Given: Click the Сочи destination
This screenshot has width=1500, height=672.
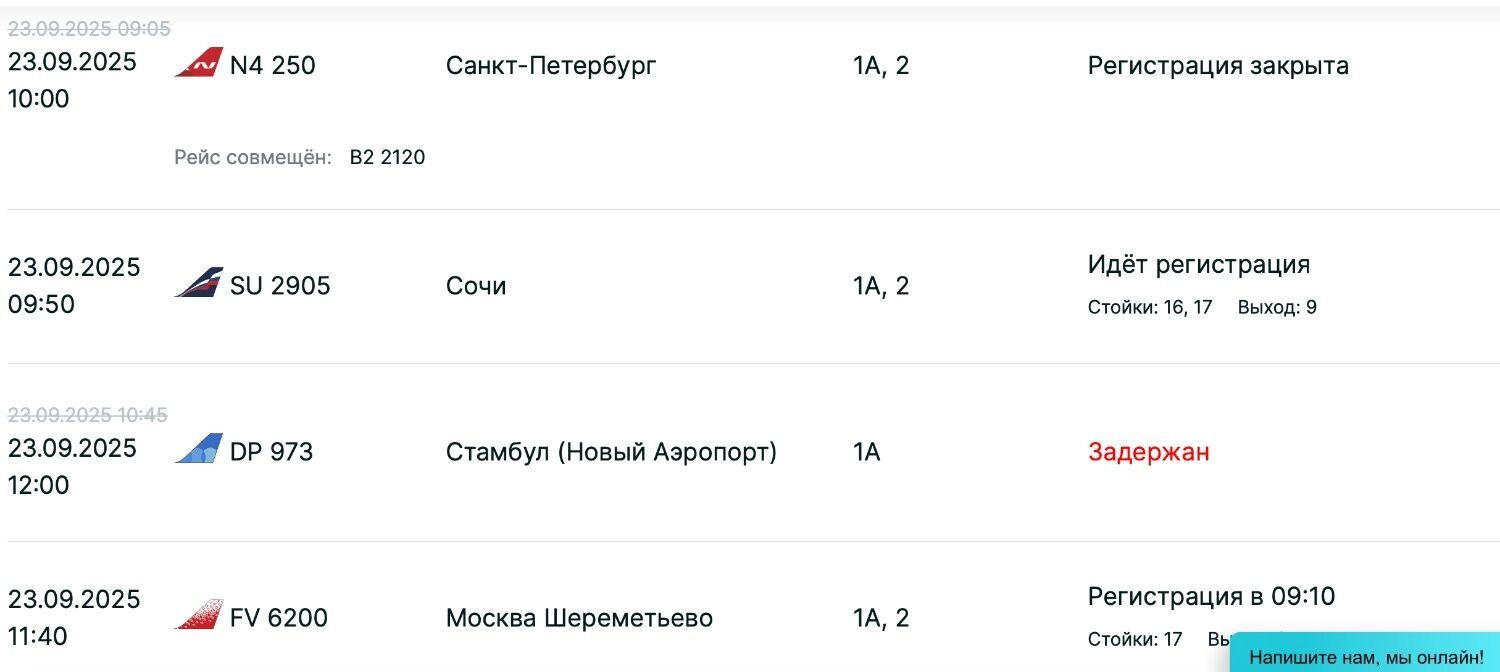Looking at the screenshot, I should click(x=476, y=286).
